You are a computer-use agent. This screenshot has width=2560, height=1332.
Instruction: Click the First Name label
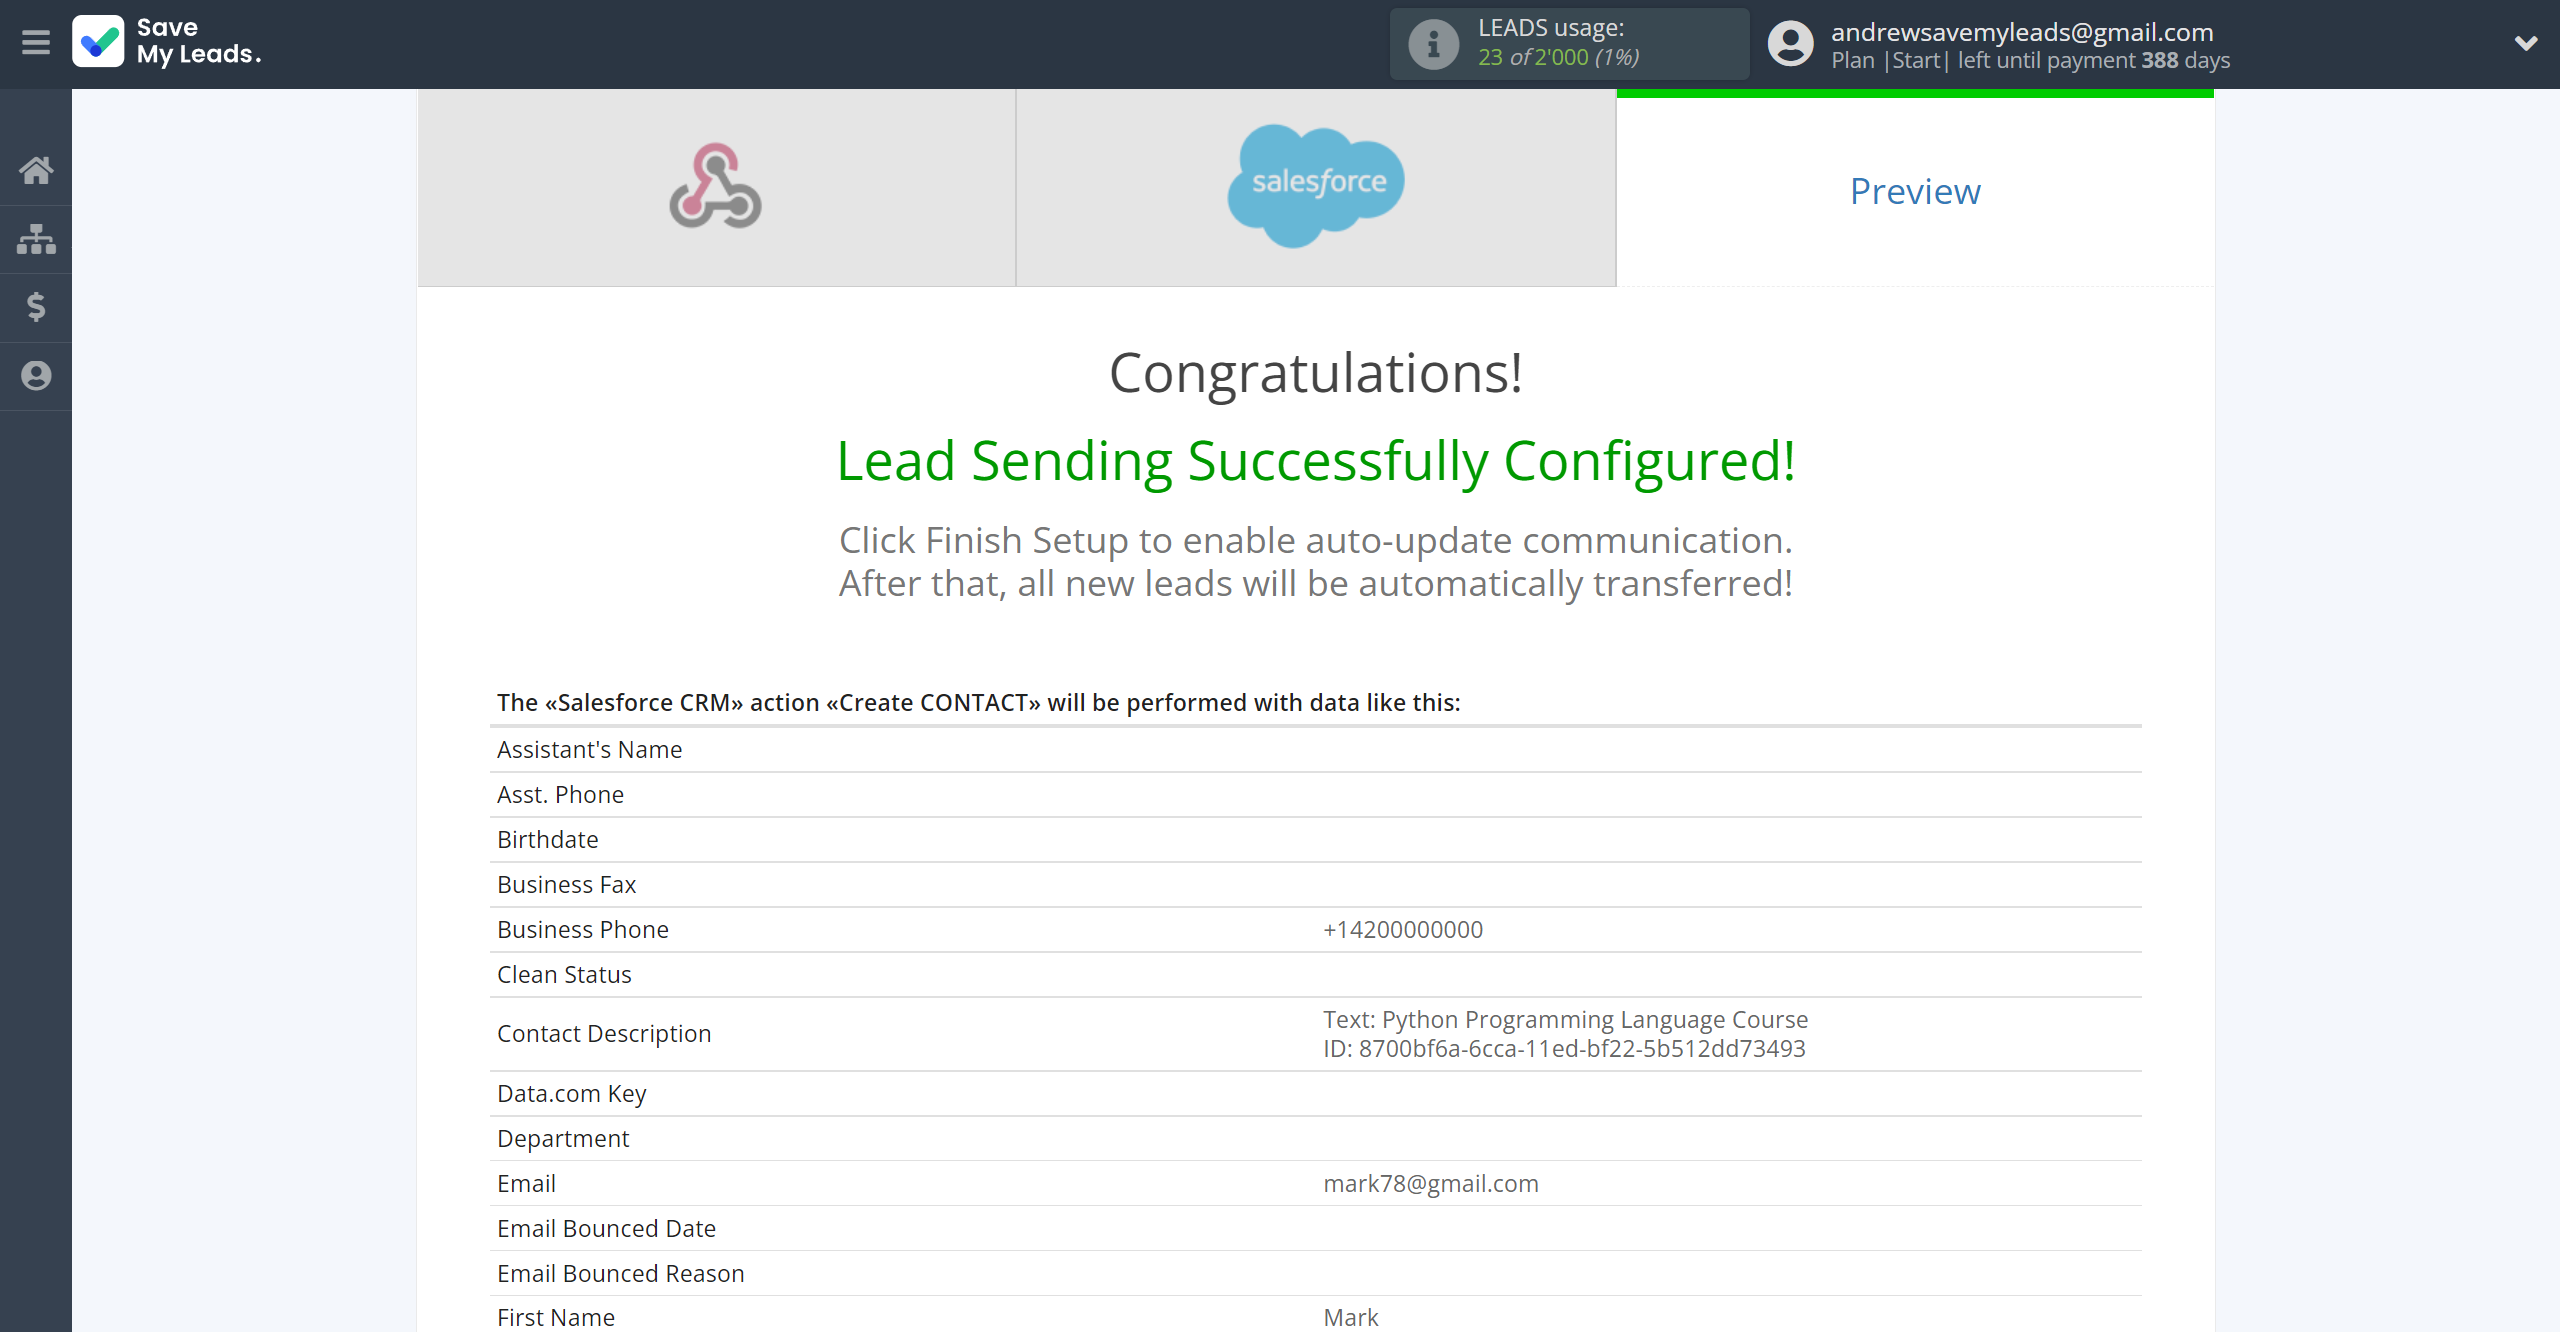(556, 1317)
